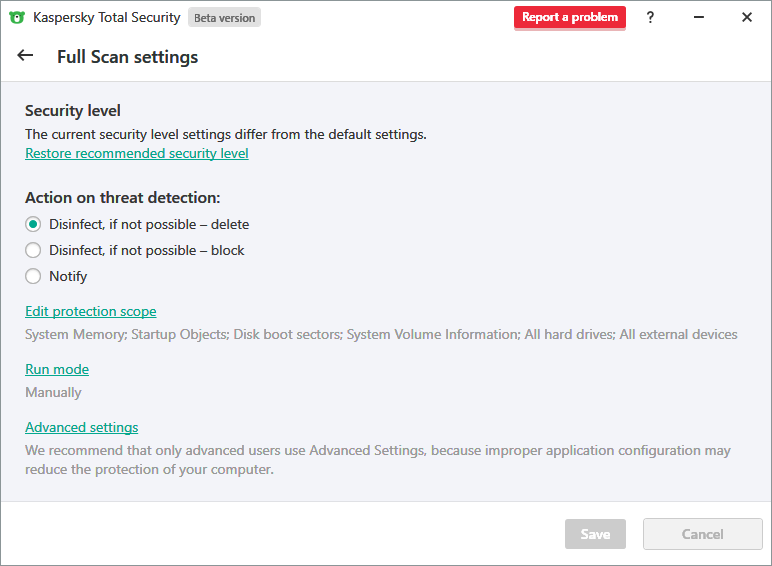This screenshot has width=772, height=566.
Task: Close the Kaspersky Total Security window
Action: pos(746,17)
